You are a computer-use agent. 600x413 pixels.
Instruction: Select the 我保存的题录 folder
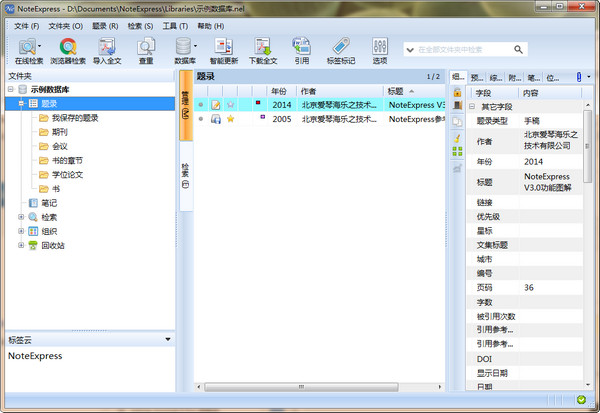click(x=75, y=118)
